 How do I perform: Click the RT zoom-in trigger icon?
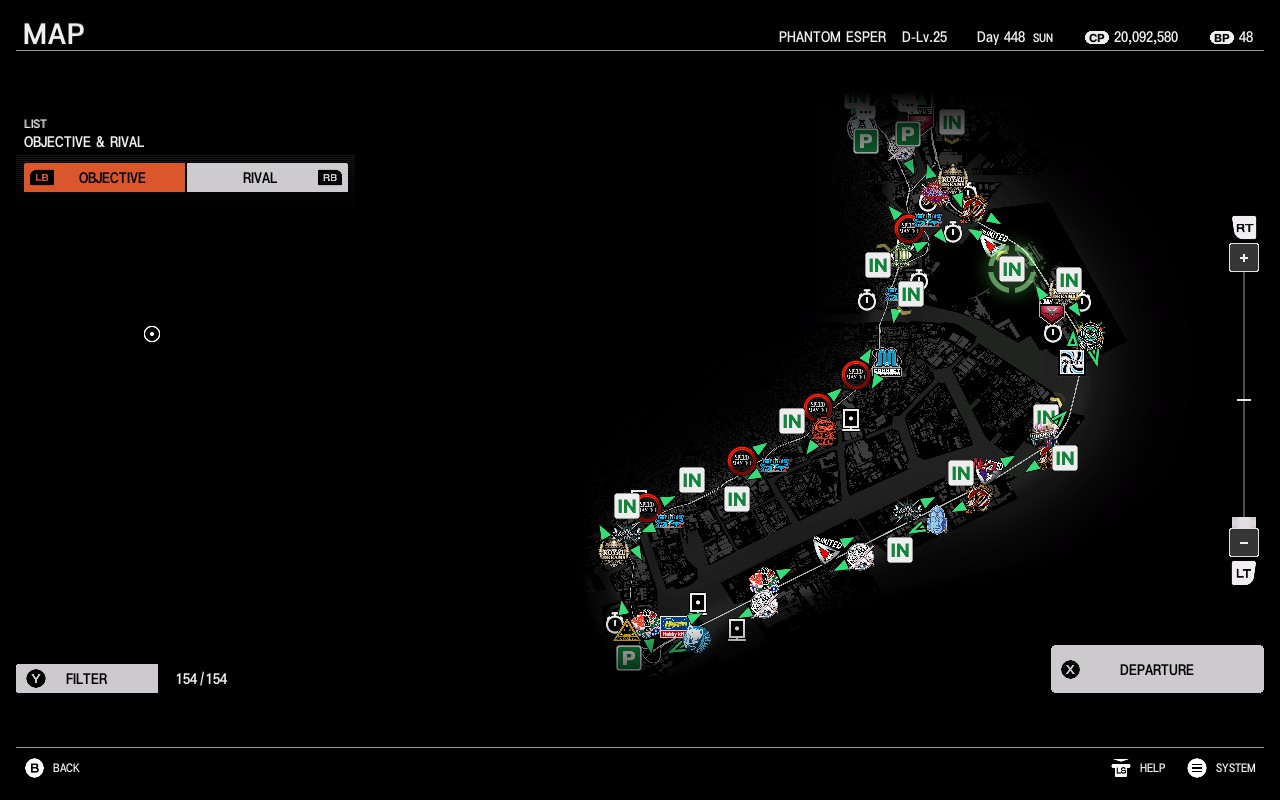tap(1244, 228)
